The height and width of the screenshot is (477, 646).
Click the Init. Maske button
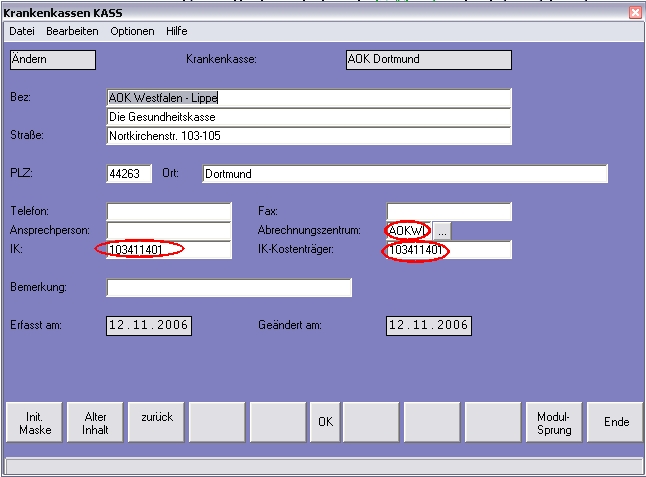pyautogui.click(x=34, y=423)
